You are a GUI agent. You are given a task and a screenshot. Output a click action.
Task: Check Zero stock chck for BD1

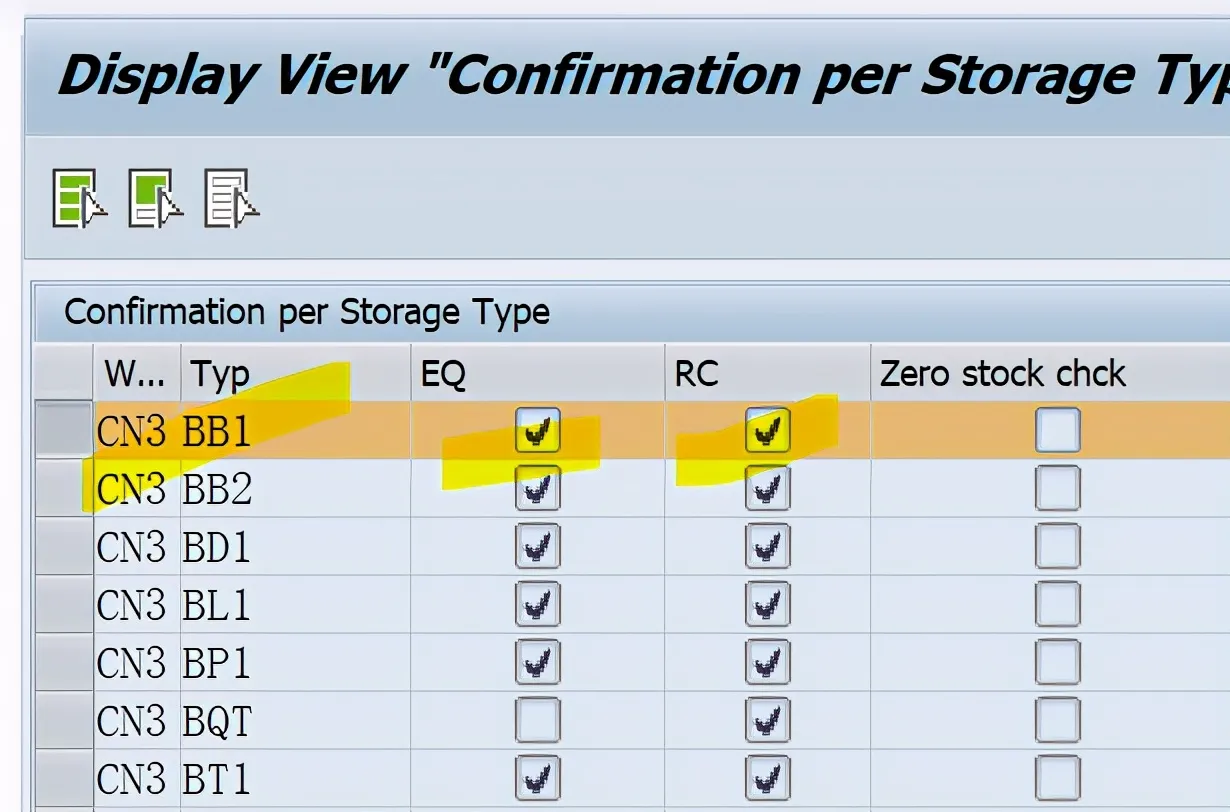(x=1057, y=547)
